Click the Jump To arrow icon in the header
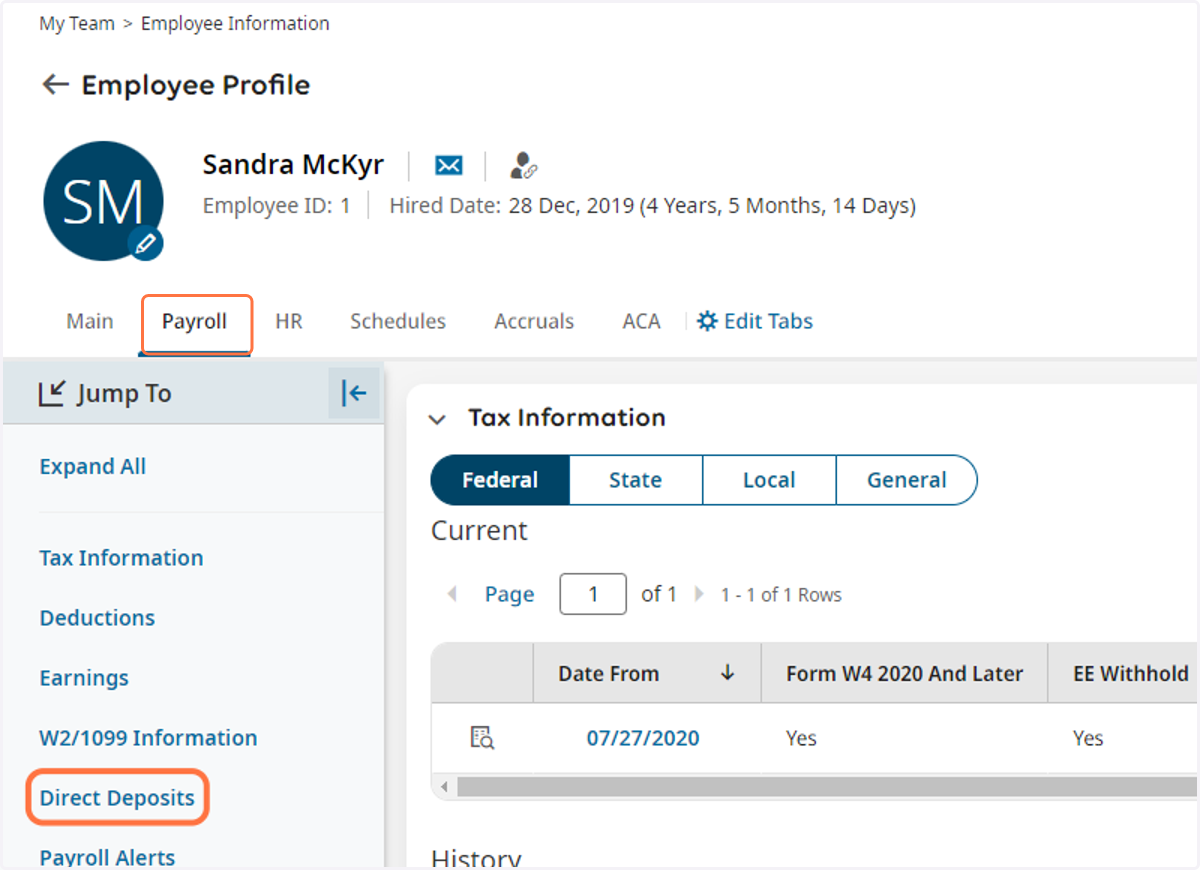Image resolution: width=1200 pixels, height=870 pixels. tap(52, 393)
